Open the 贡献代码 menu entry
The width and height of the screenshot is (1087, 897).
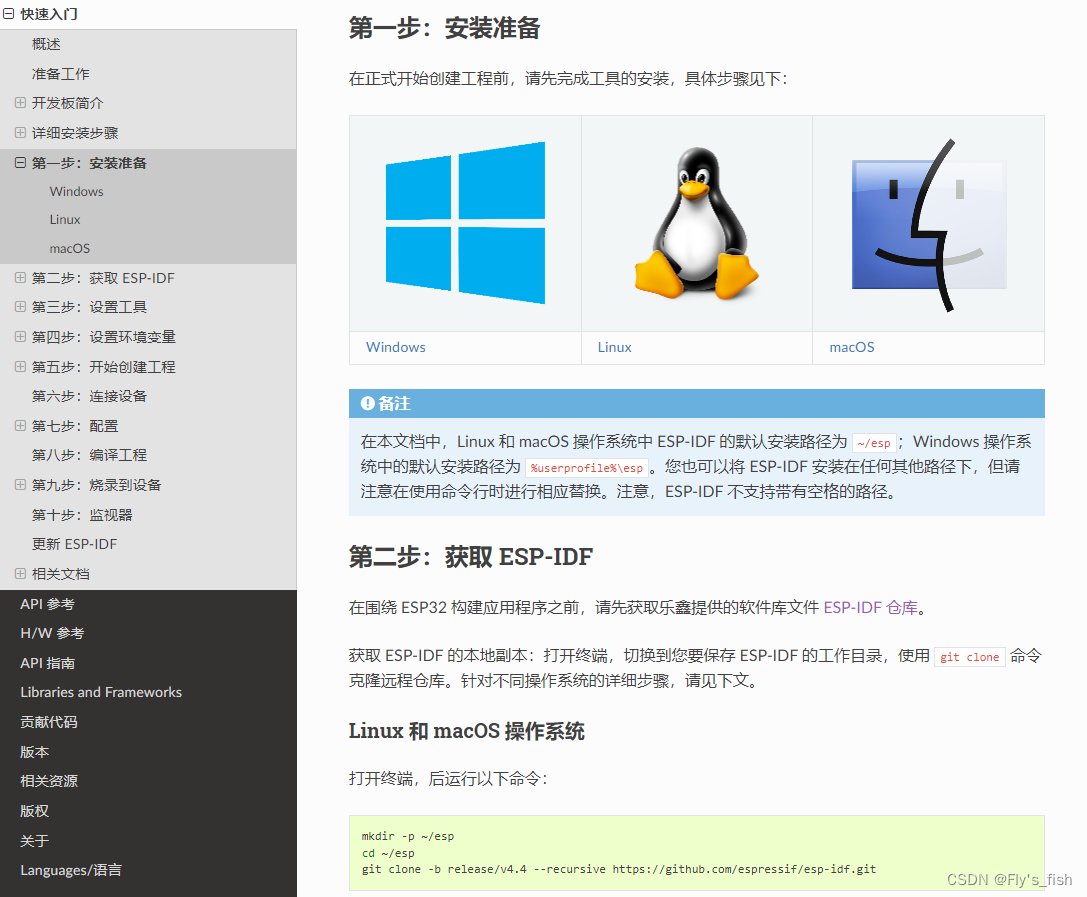pyautogui.click(x=49, y=722)
